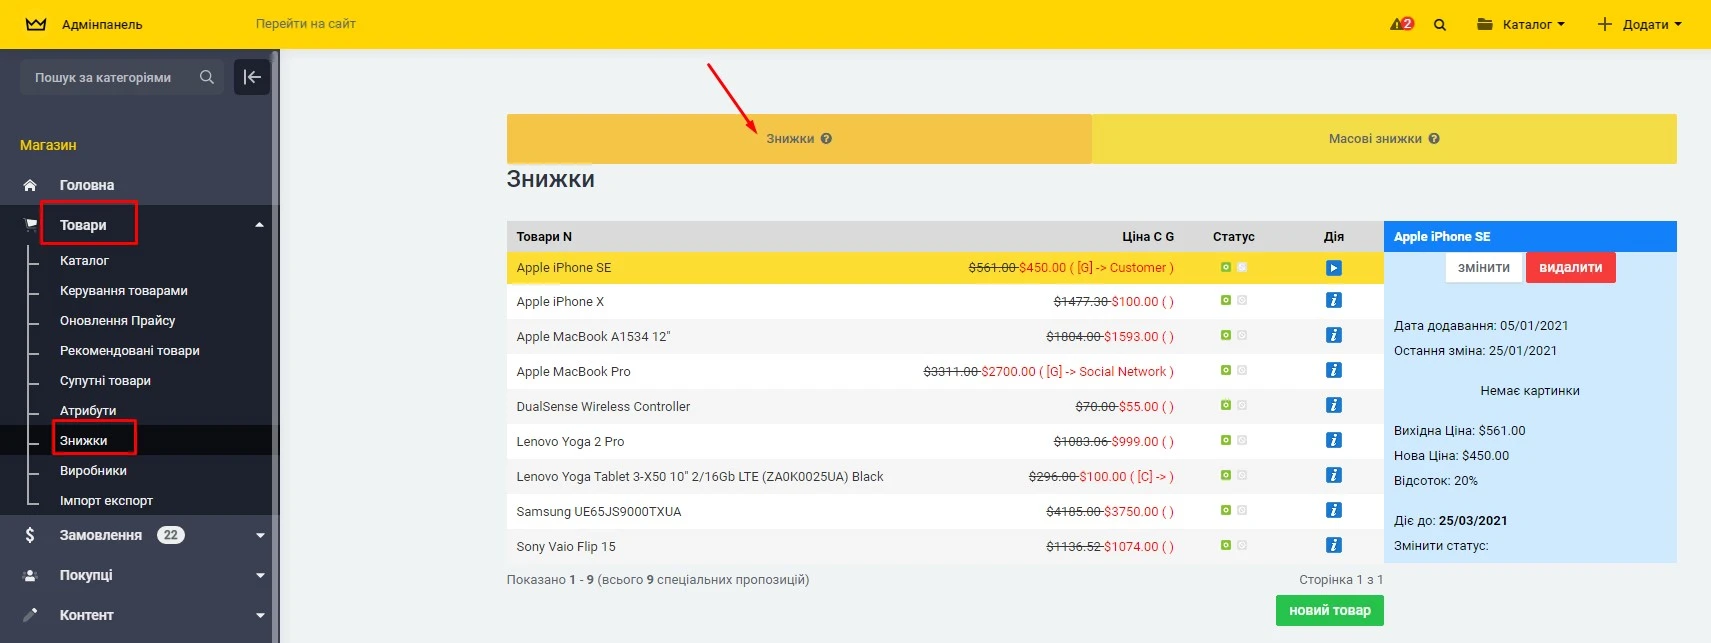Screen dimensions: 1711x643
Task: Click the Адмінпанель title link
Action: 102,24
